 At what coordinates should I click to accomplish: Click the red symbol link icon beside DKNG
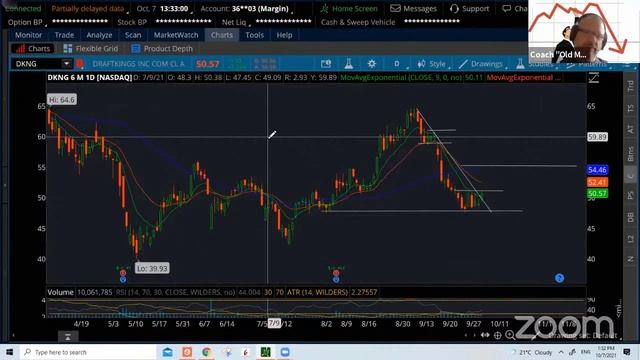point(80,64)
